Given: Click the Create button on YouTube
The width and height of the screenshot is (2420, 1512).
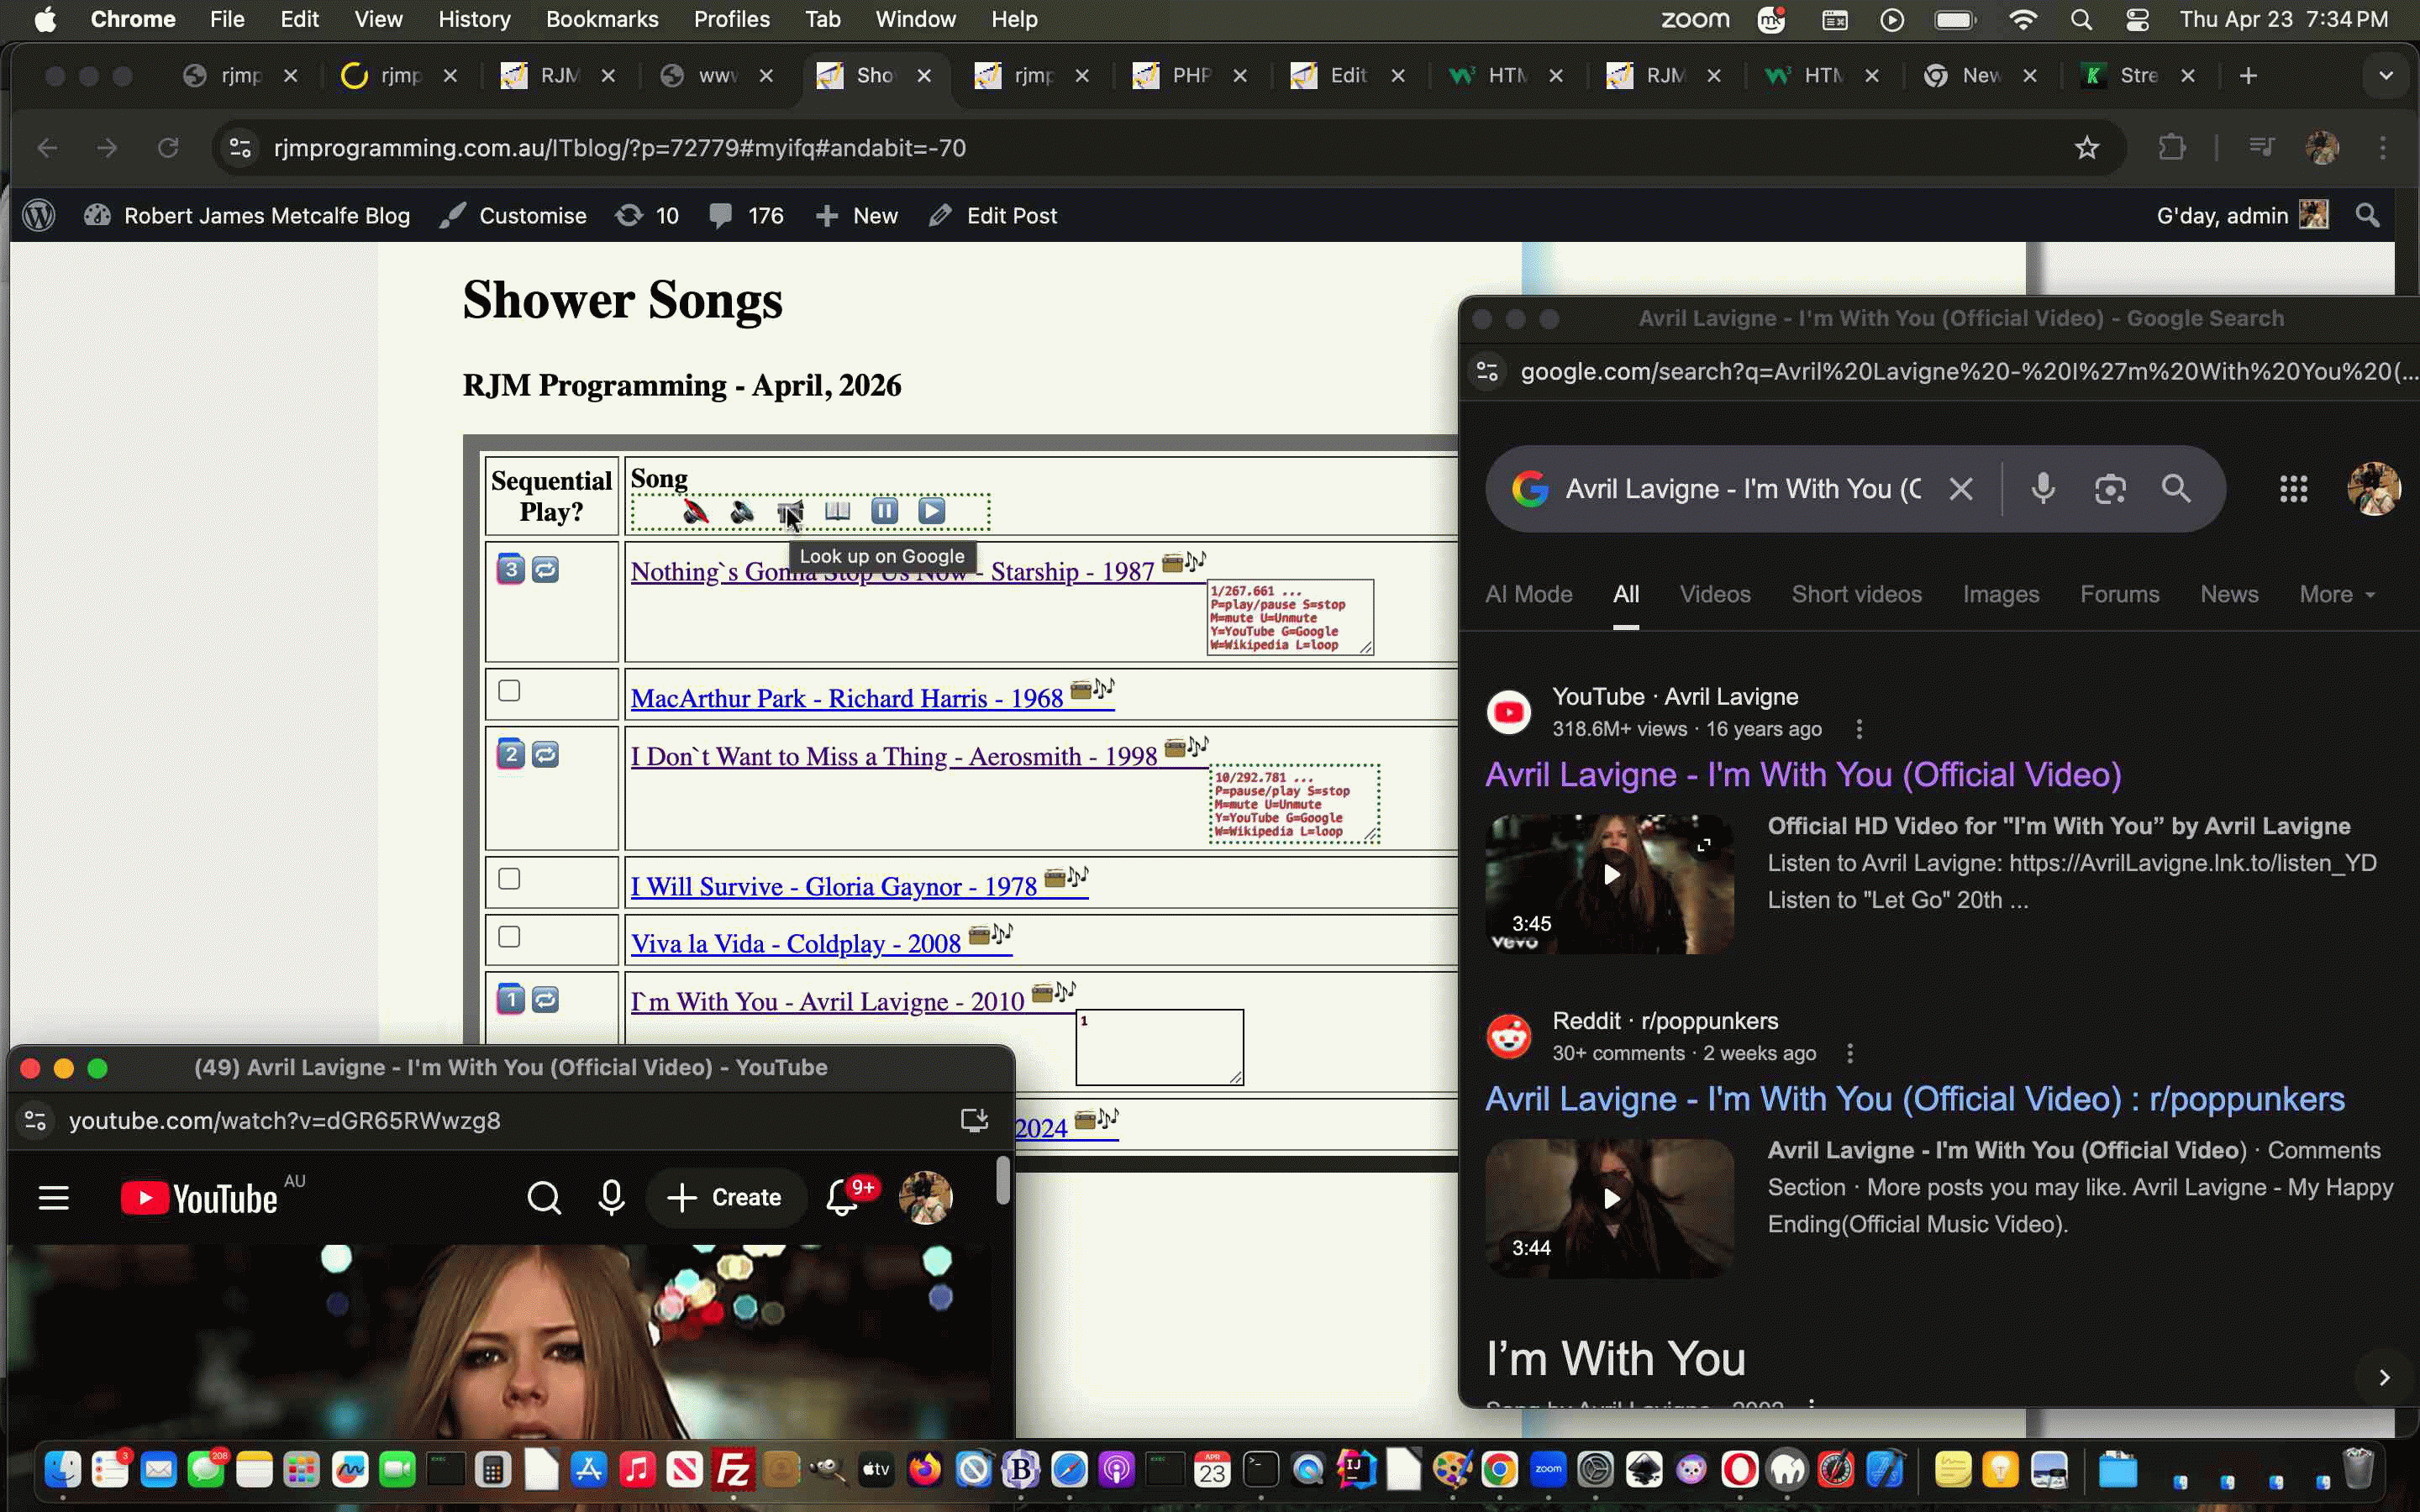Looking at the screenshot, I should (x=725, y=1197).
